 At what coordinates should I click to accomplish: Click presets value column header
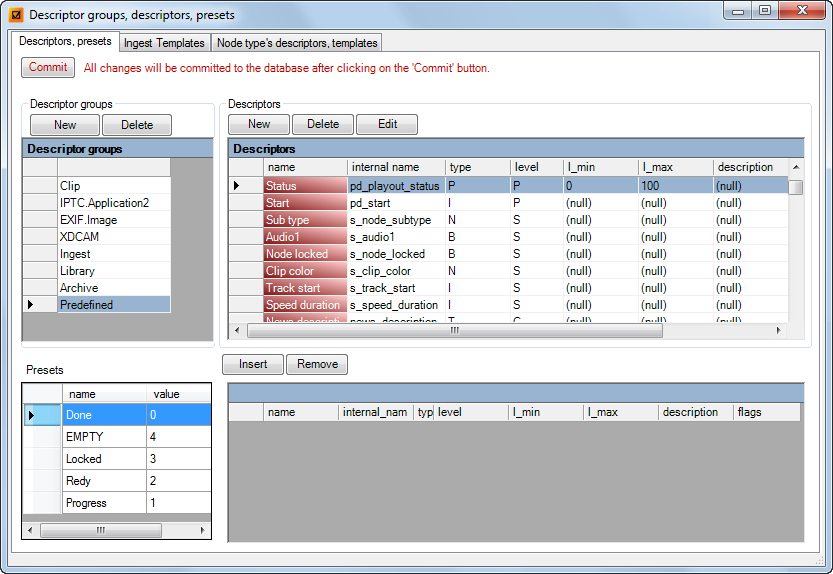pos(178,394)
